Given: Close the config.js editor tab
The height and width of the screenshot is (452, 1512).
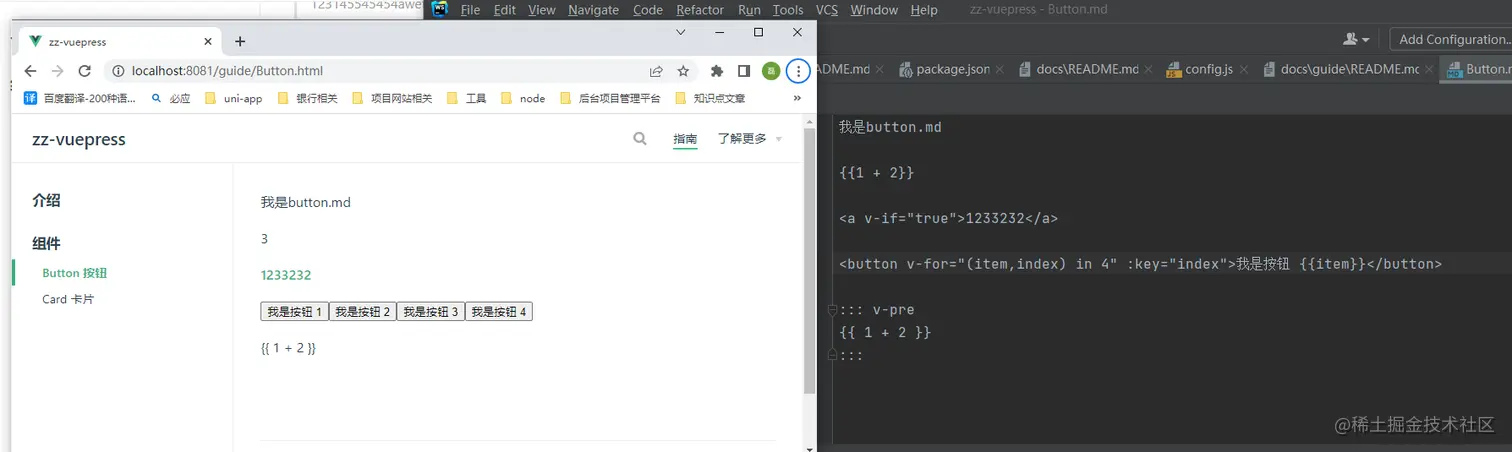Looking at the screenshot, I should click(x=1243, y=69).
